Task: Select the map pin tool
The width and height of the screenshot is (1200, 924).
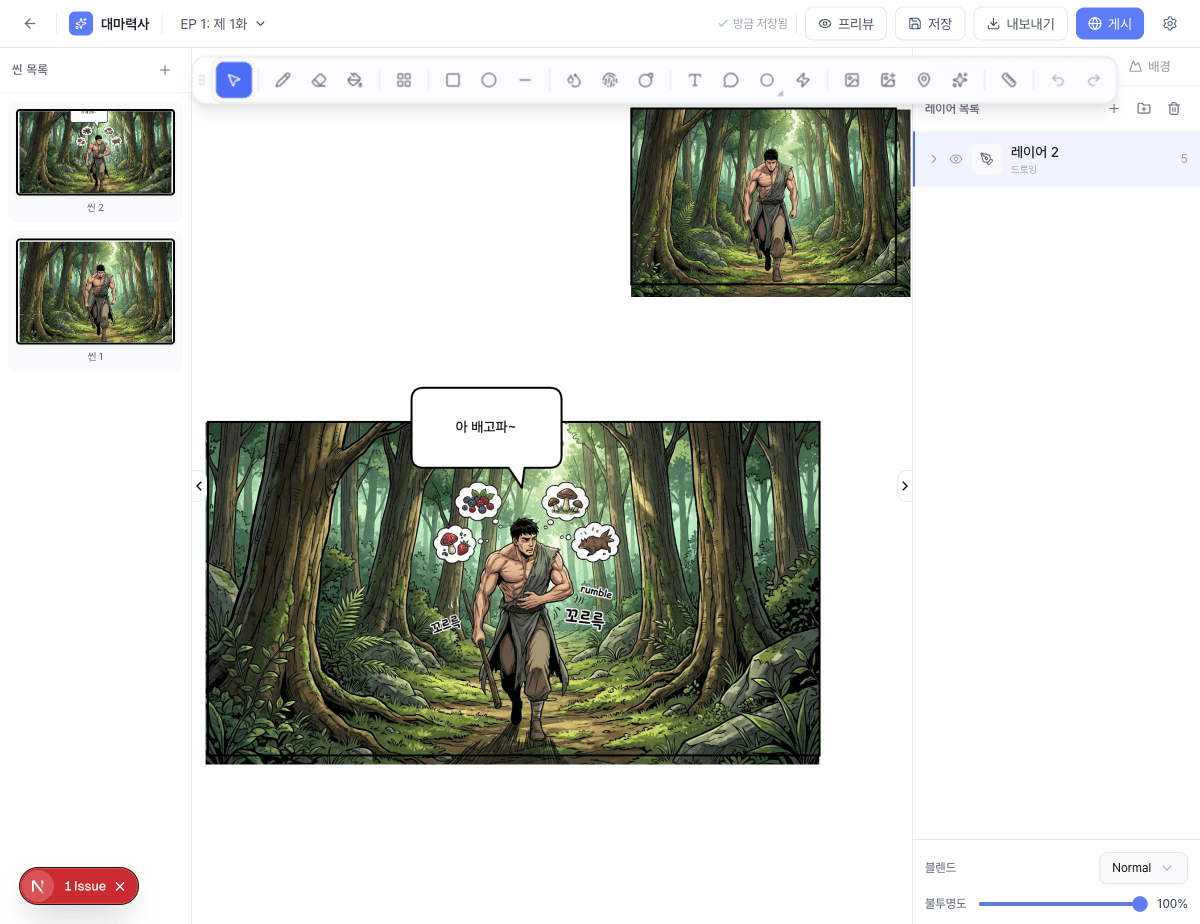Action: tap(924, 80)
